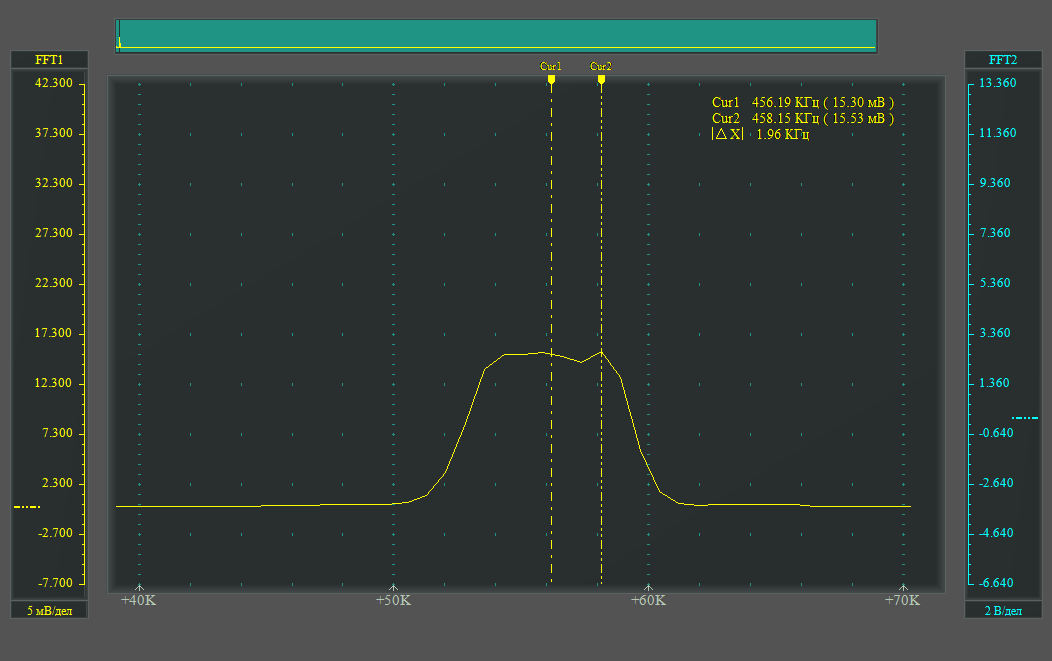The height and width of the screenshot is (661, 1052).
Task: Click the spike in the overview bar
Action: pyautogui.click(x=119, y=42)
